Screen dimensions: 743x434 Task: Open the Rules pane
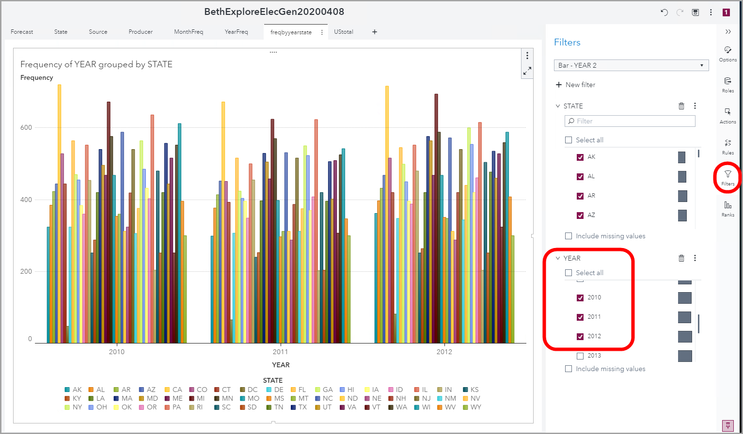click(727, 146)
